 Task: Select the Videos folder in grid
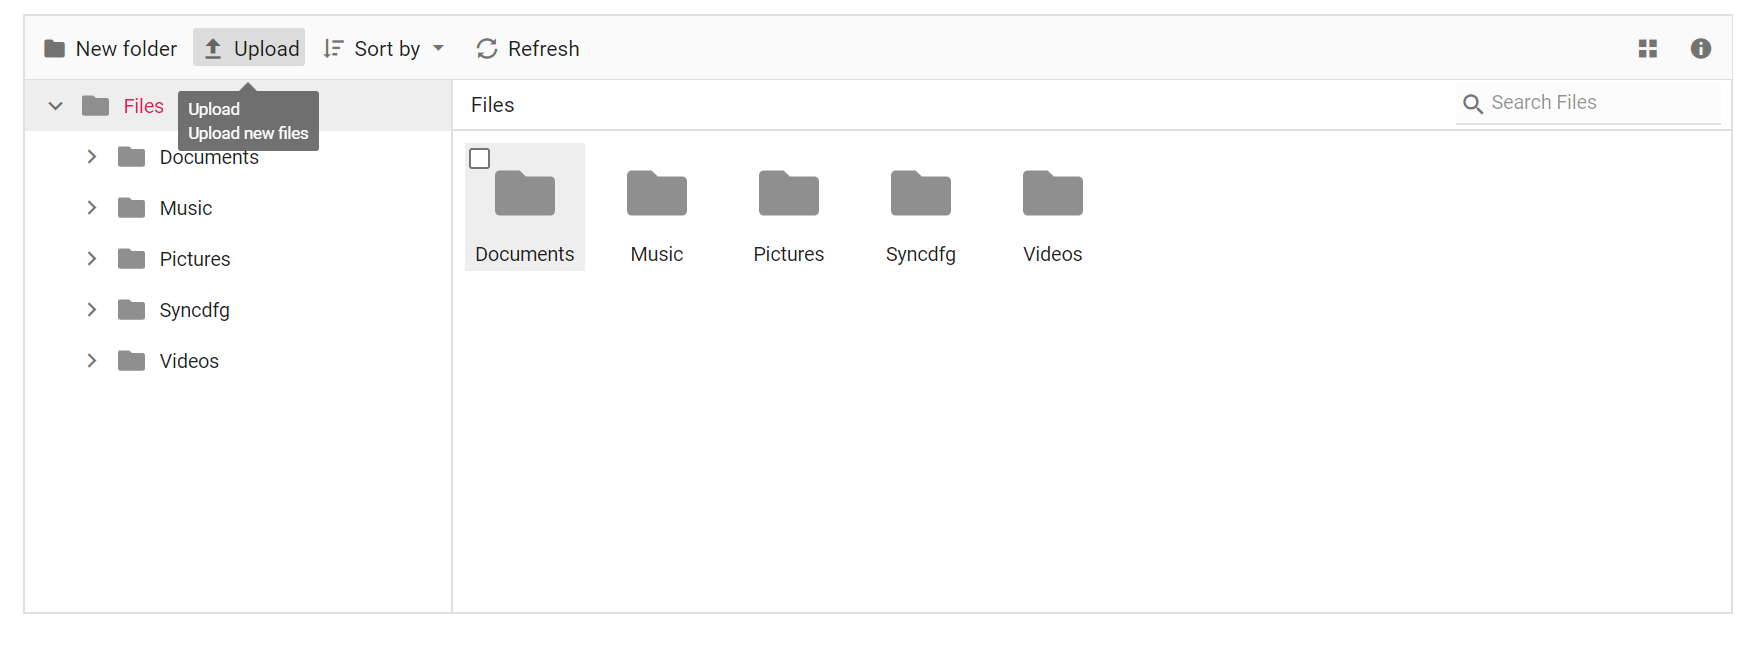[x=1053, y=207]
